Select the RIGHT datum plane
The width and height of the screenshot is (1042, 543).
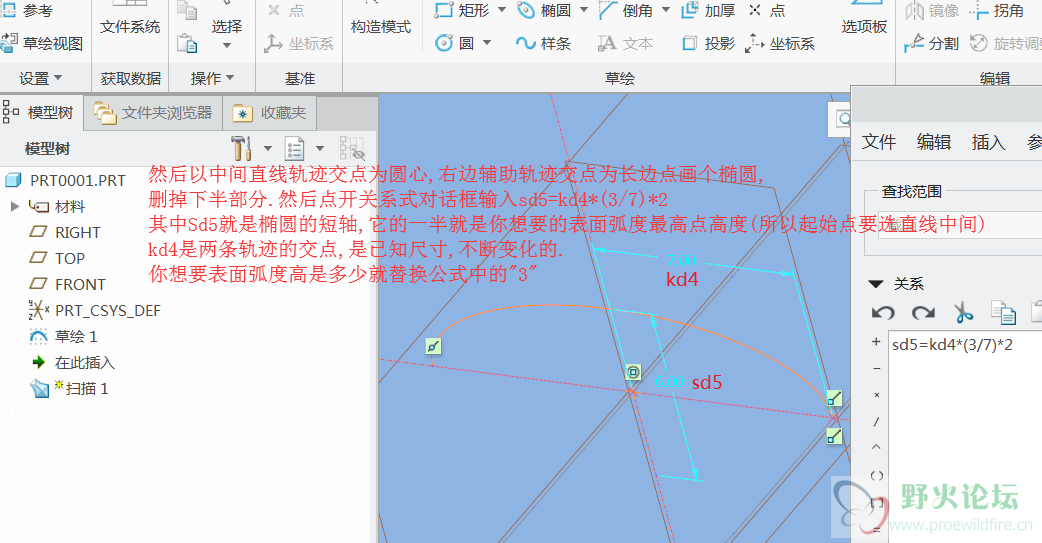tap(65, 233)
